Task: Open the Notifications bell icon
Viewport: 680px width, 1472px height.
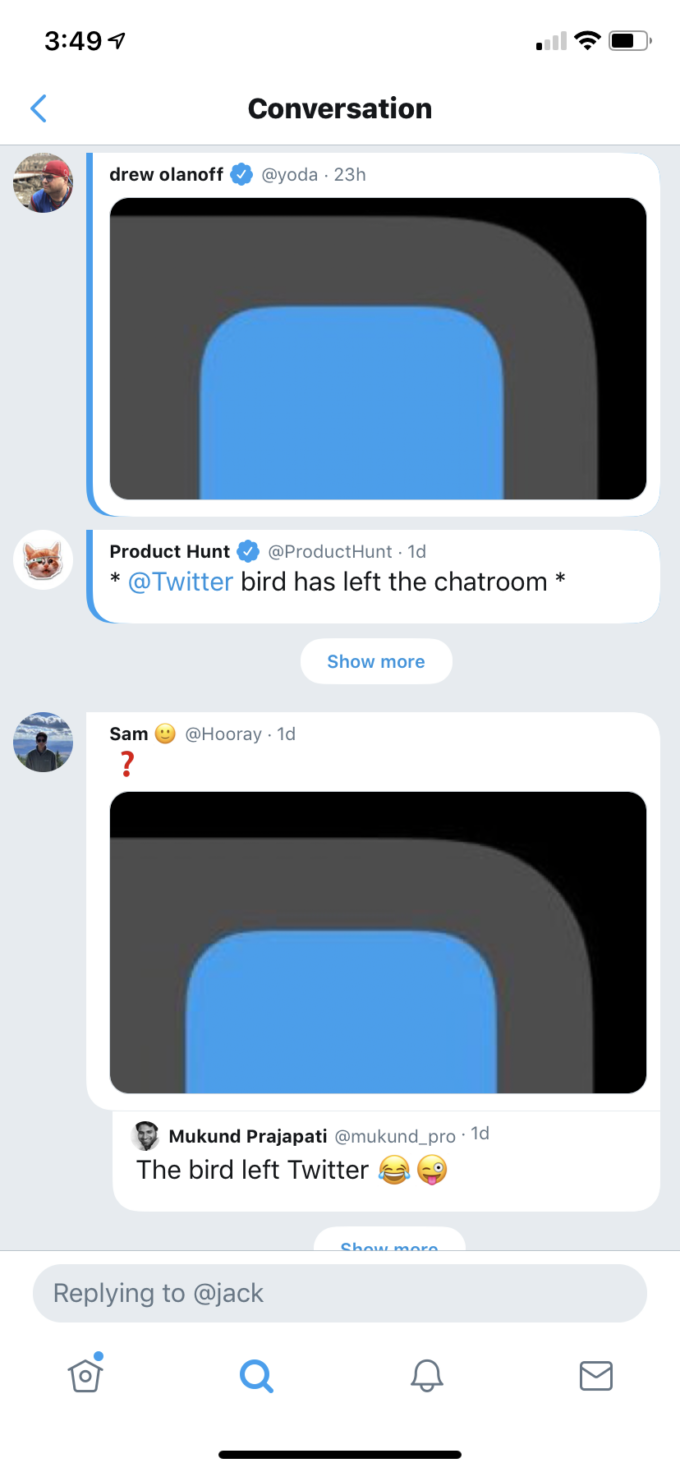Action: coord(427,1376)
